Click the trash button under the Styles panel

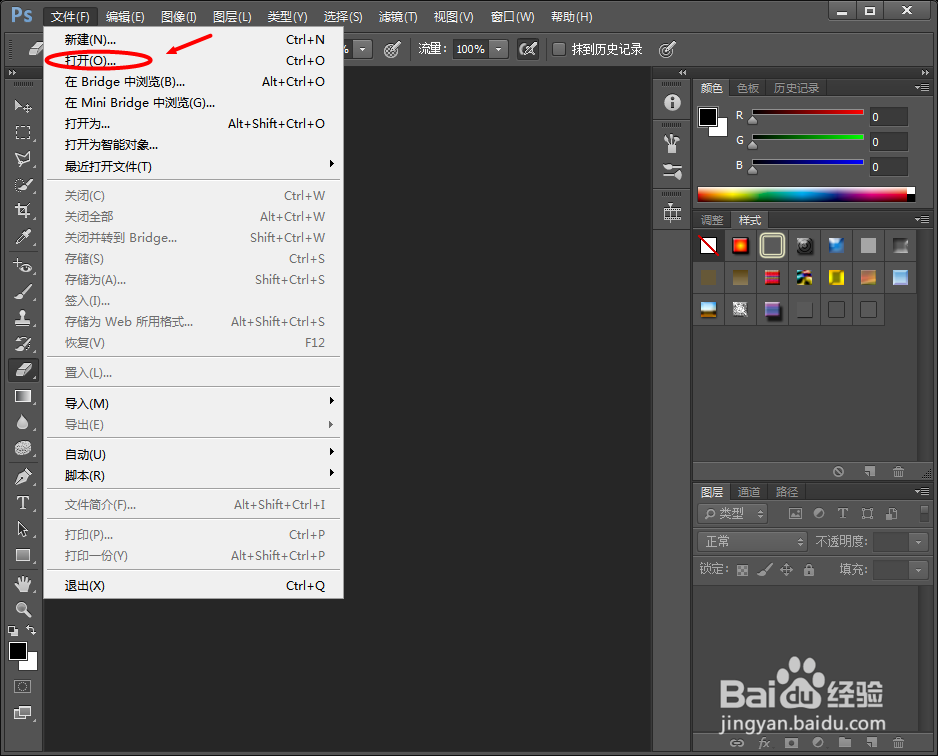[898, 471]
